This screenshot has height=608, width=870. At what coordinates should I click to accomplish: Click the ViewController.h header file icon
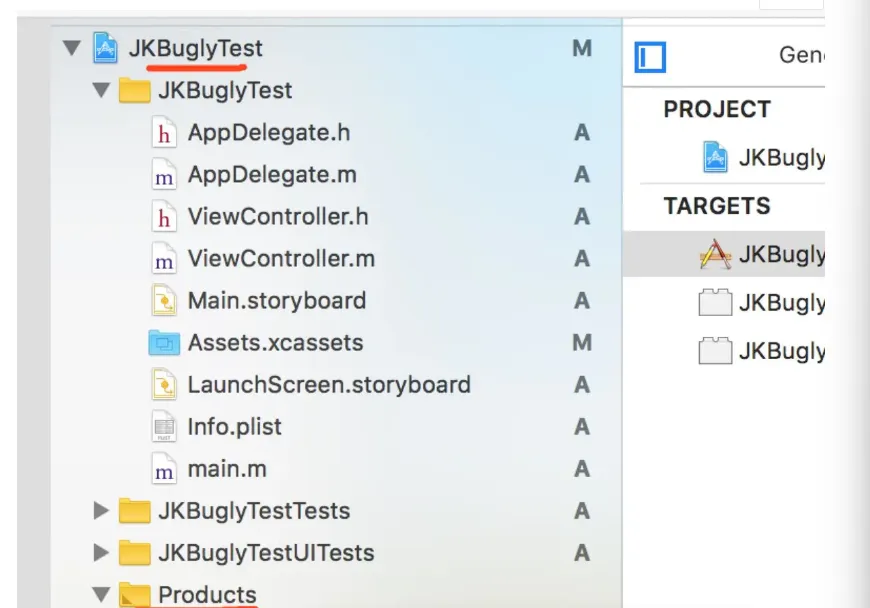164,217
